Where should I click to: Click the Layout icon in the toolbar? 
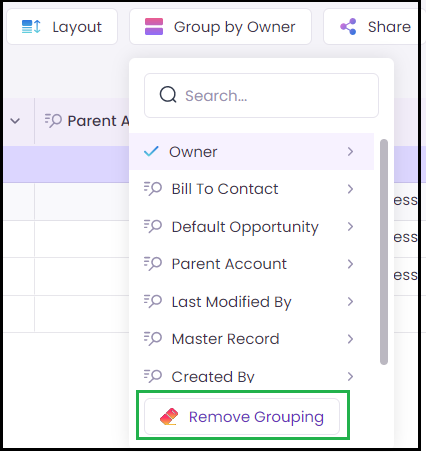tap(31, 27)
